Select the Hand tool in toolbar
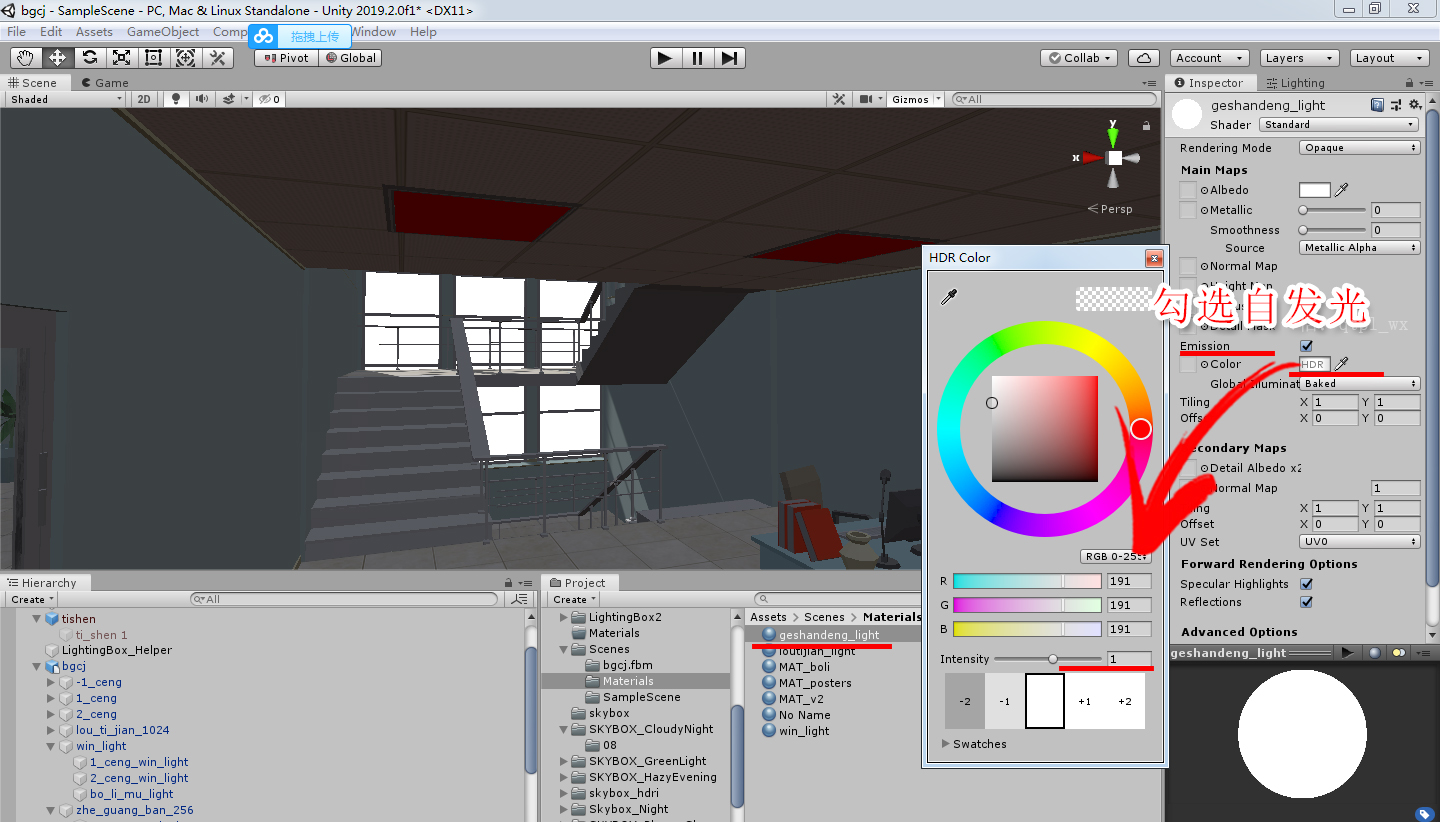The height and width of the screenshot is (822, 1440). 25,58
